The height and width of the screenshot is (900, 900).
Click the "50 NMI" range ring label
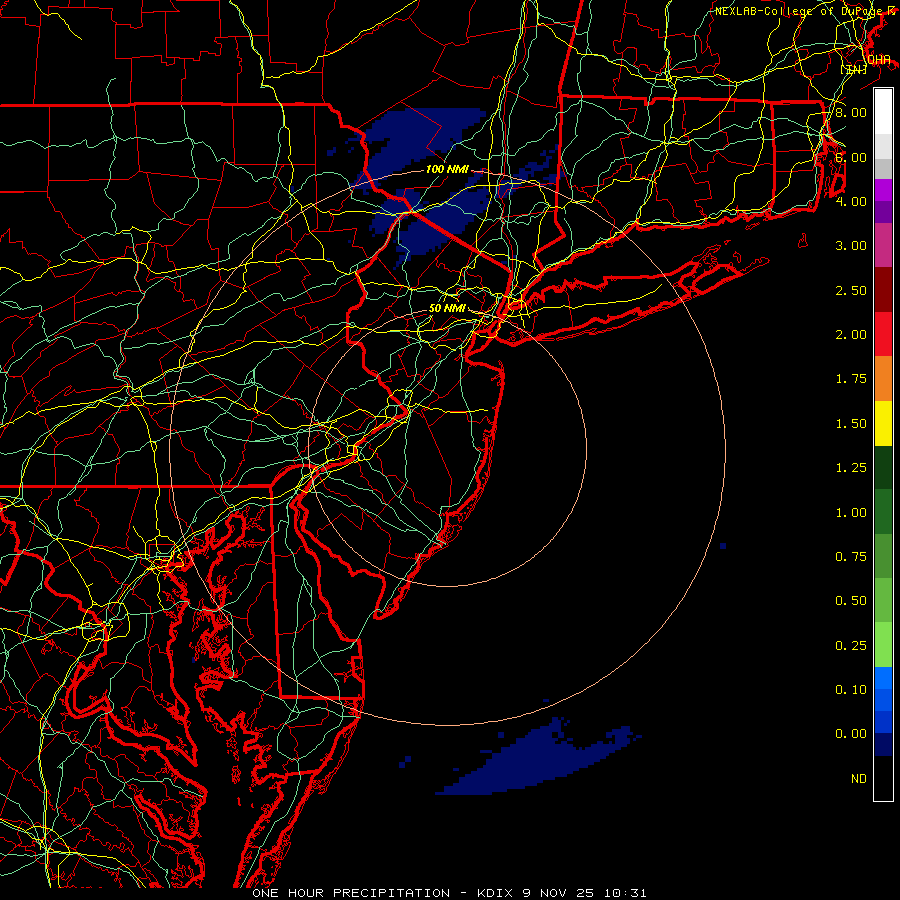pos(447,308)
